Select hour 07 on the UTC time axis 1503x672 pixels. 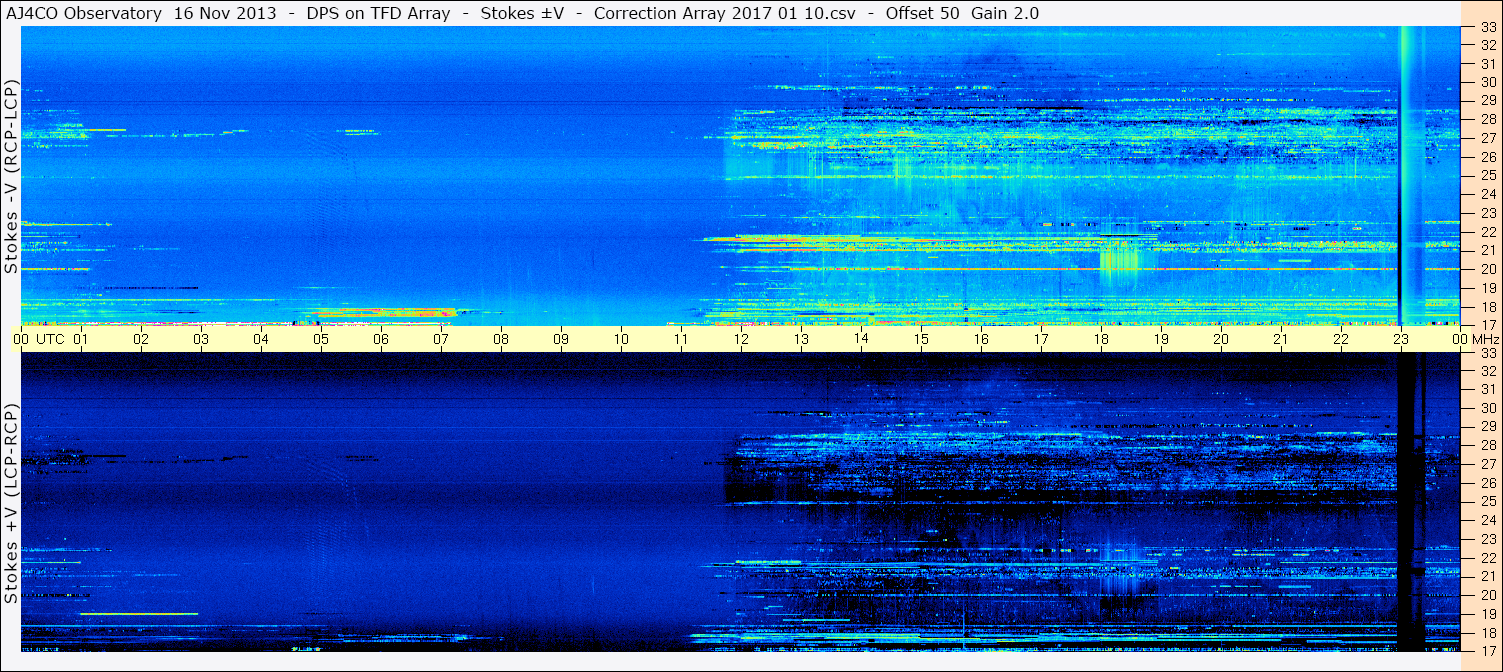441,339
